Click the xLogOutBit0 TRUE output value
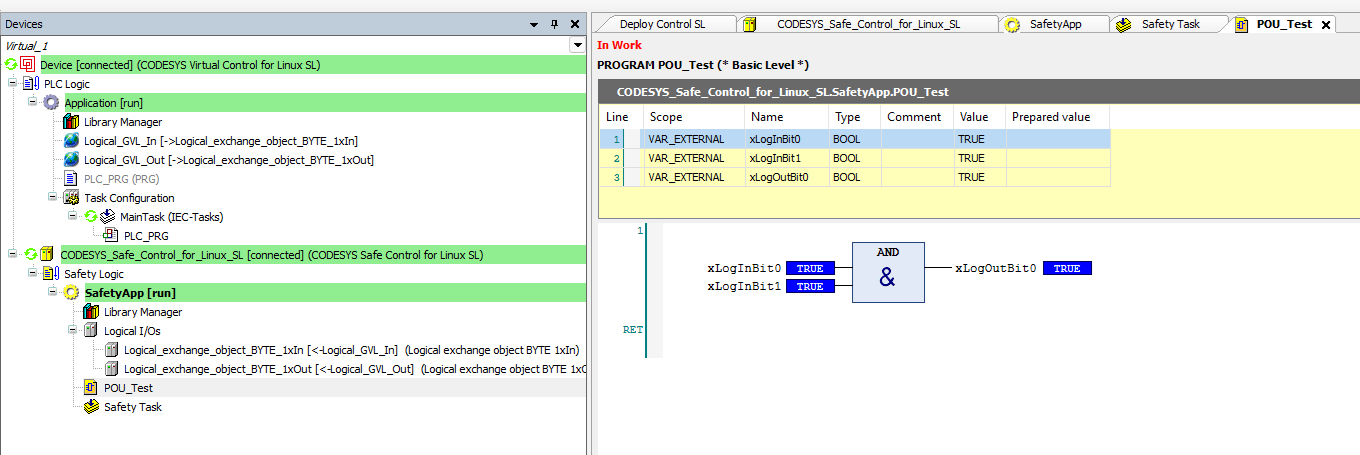The width and height of the screenshot is (1360, 455). pyautogui.click(x=1066, y=268)
